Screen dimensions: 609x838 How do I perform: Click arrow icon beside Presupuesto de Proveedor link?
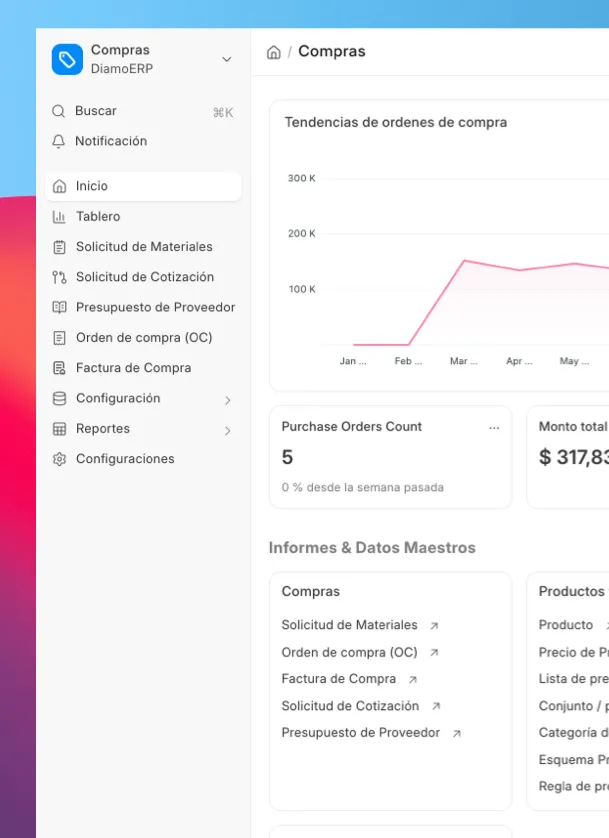point(457,734)
